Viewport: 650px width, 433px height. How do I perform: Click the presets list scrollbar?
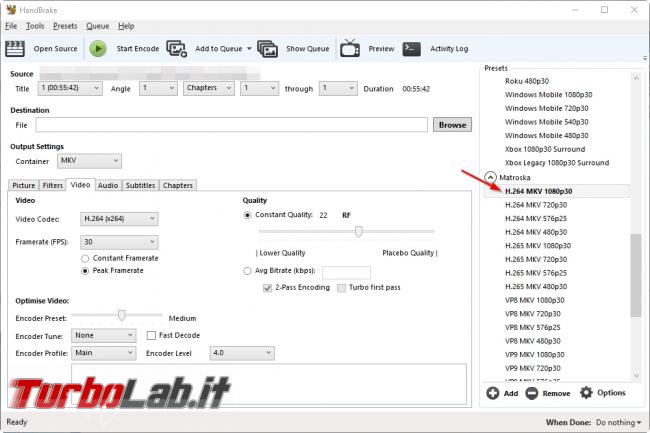coord(636,276)
